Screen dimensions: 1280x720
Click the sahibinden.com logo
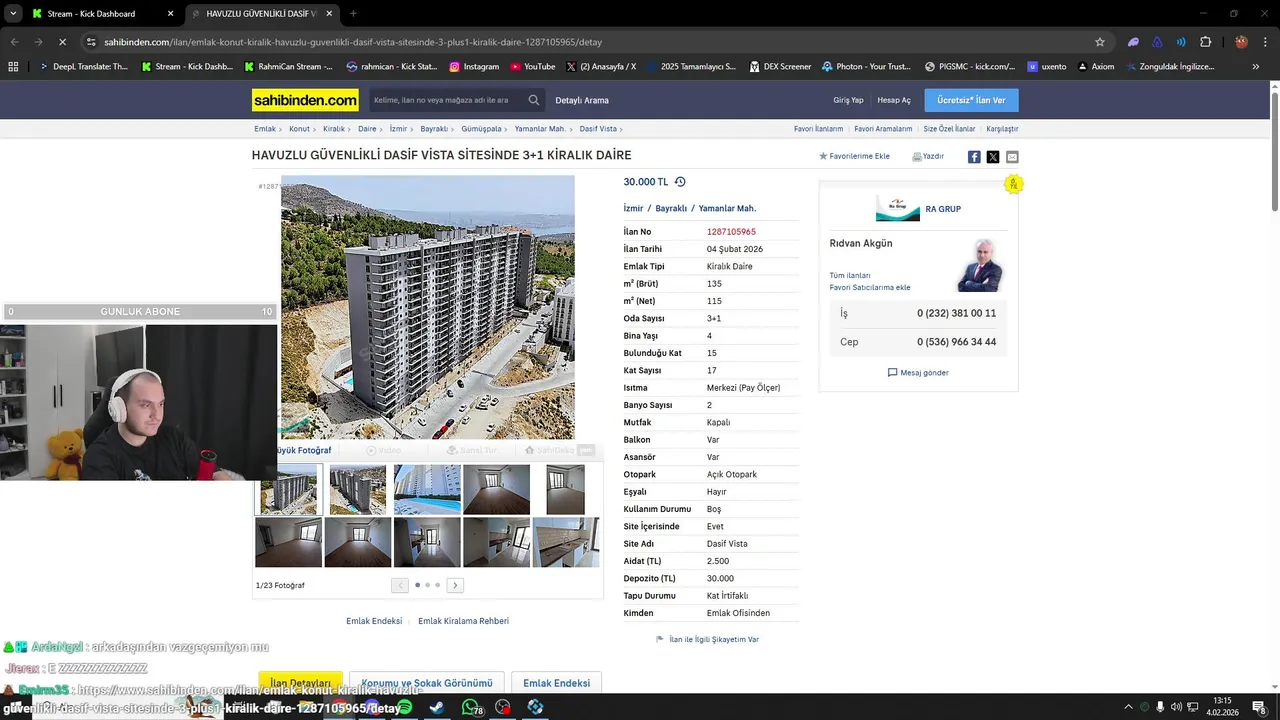point(305,100)
